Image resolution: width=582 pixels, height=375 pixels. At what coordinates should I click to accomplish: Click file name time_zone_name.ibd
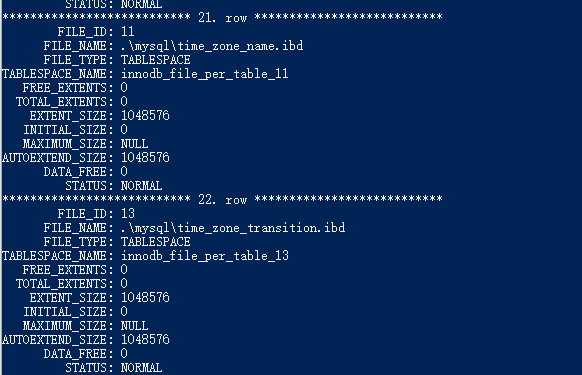pyautogui.click(x=212, y=46)
